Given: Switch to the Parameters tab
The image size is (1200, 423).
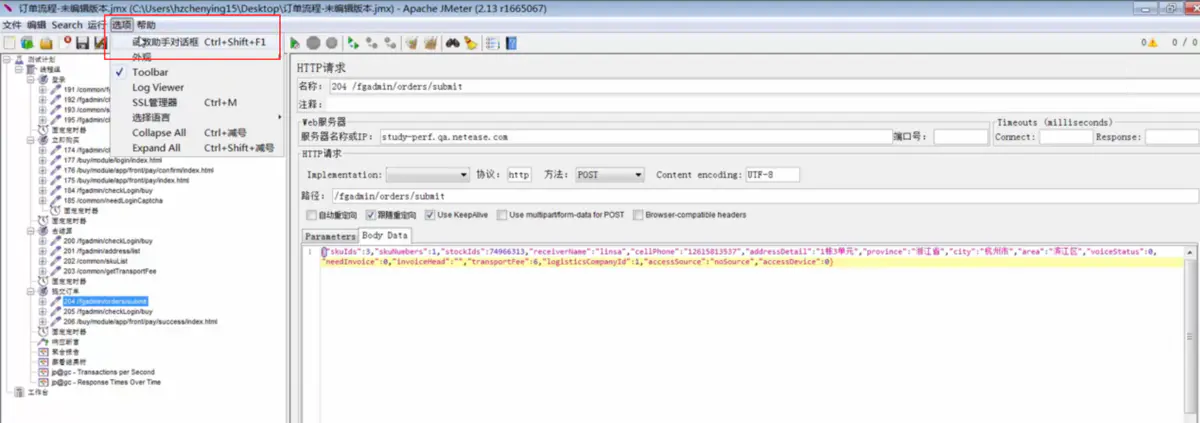Looking at the screenshot, I should click(x=330, y=236).
